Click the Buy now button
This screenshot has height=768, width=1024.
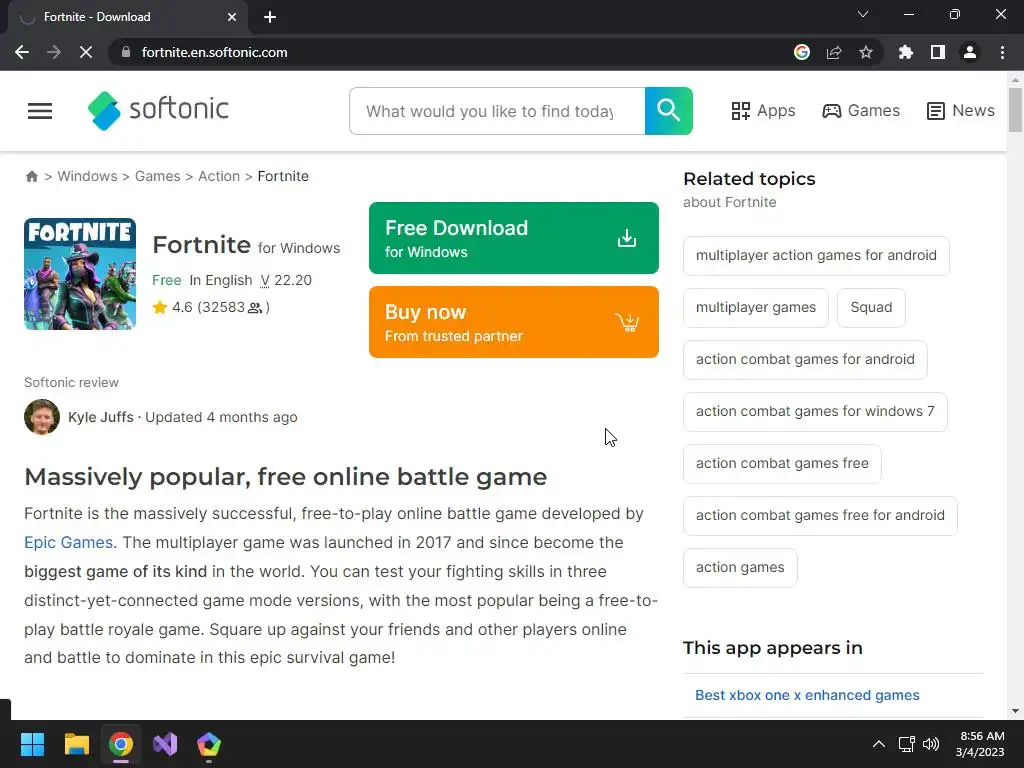[513, 322]
